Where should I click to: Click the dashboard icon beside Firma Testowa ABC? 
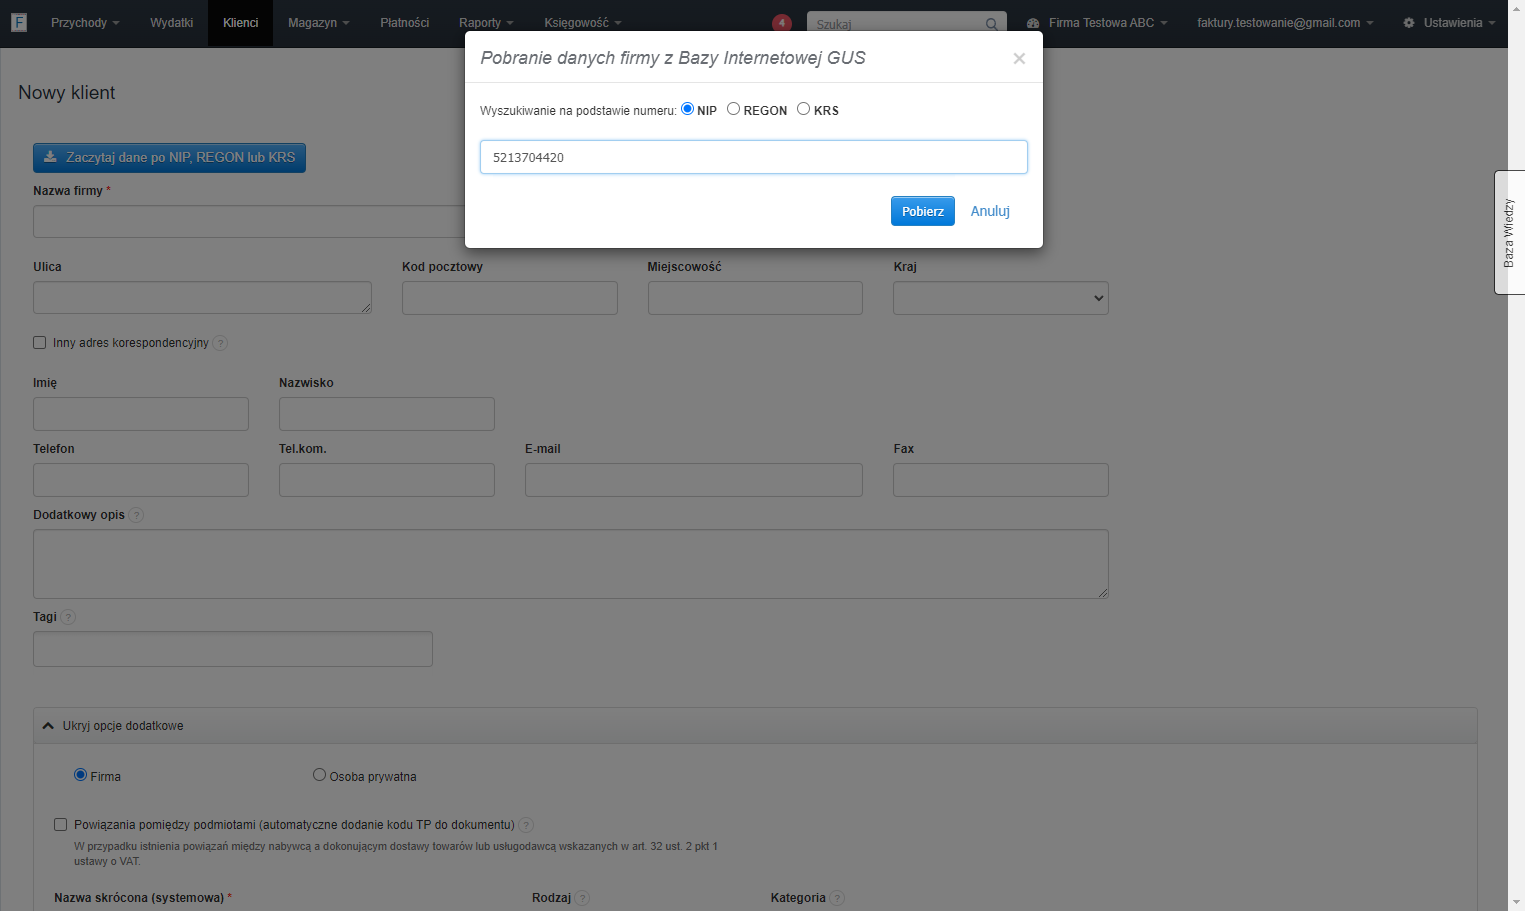click(1033, 23)
